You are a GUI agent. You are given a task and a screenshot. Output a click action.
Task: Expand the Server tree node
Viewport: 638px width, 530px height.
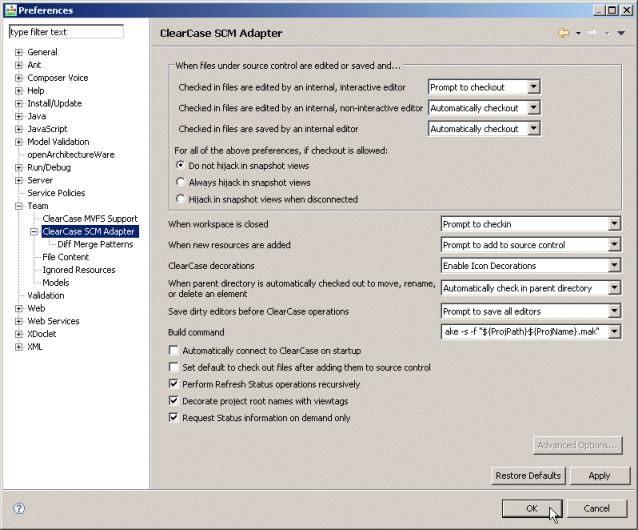coord(19,180)
